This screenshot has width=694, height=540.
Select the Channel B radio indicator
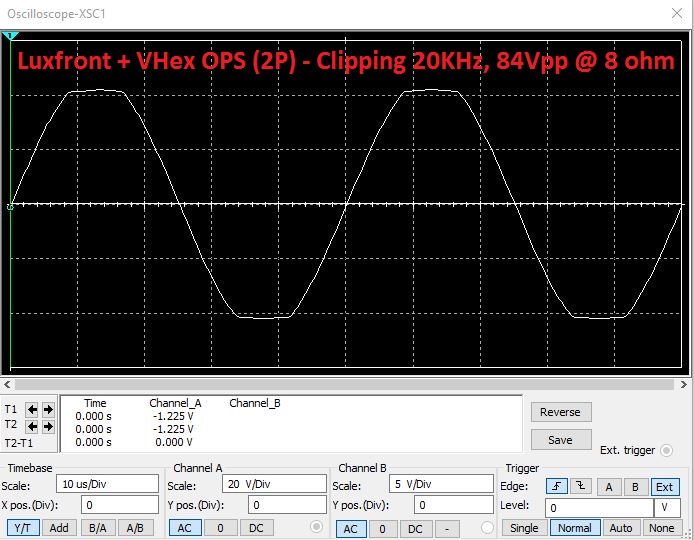(x=487, y=527)
